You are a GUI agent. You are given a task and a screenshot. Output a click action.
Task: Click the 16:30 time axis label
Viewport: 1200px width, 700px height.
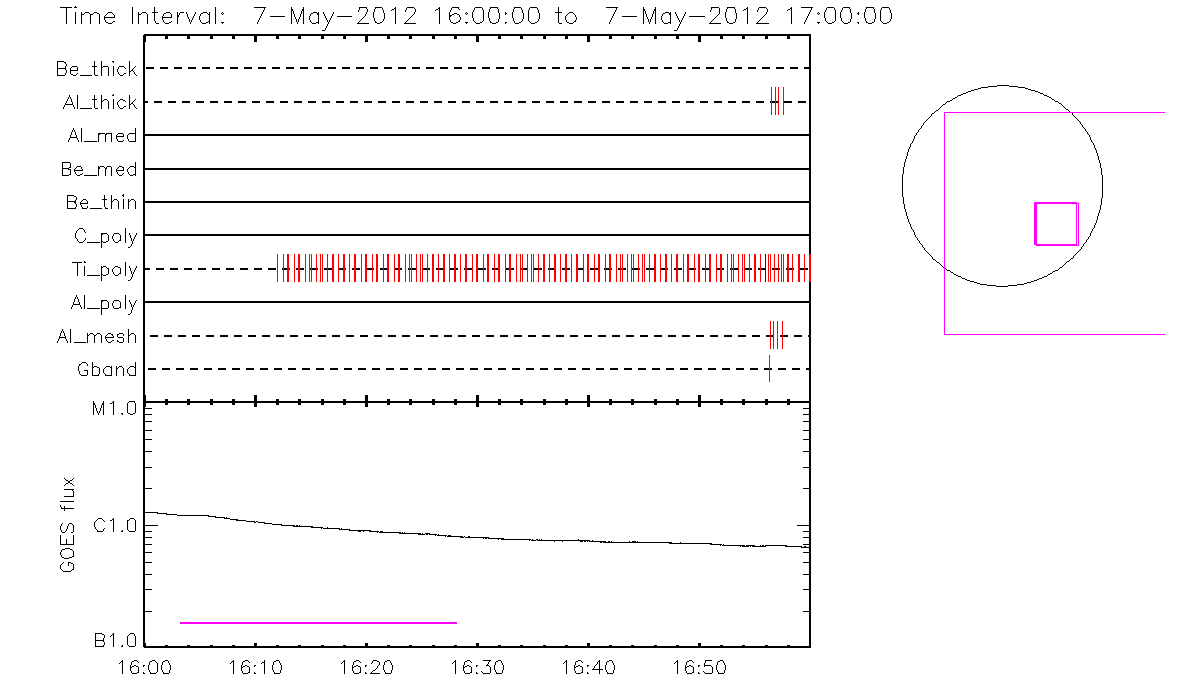pyautogui.click(x=476, y=667)
